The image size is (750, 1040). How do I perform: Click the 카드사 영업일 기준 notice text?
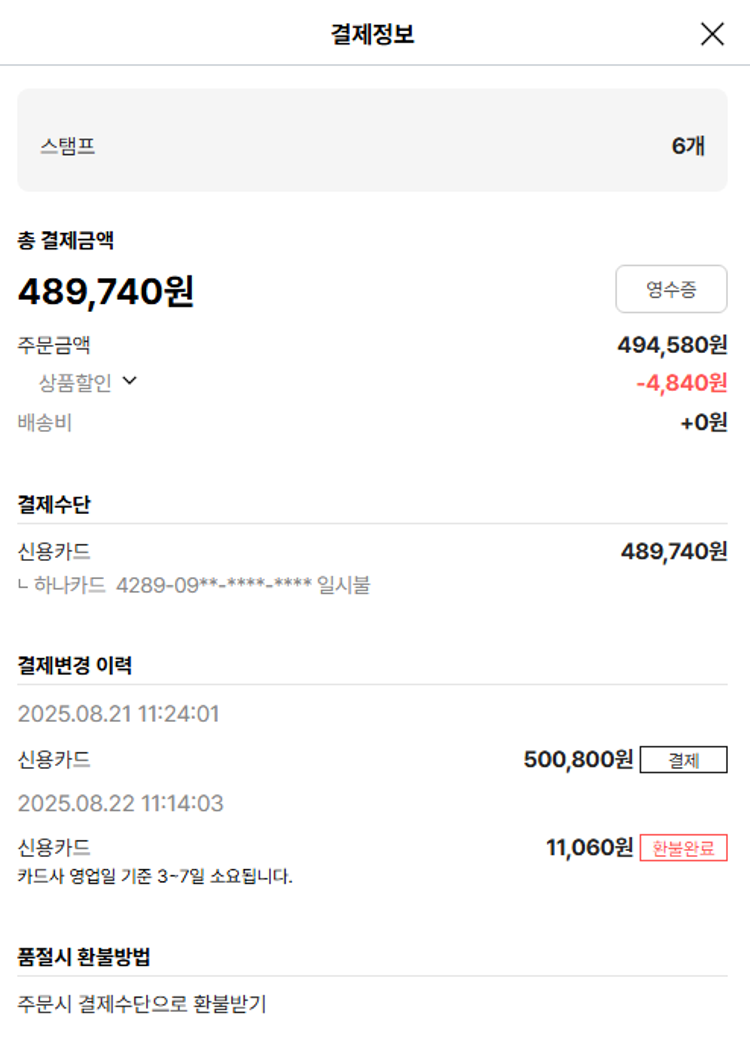click(155, 877)
